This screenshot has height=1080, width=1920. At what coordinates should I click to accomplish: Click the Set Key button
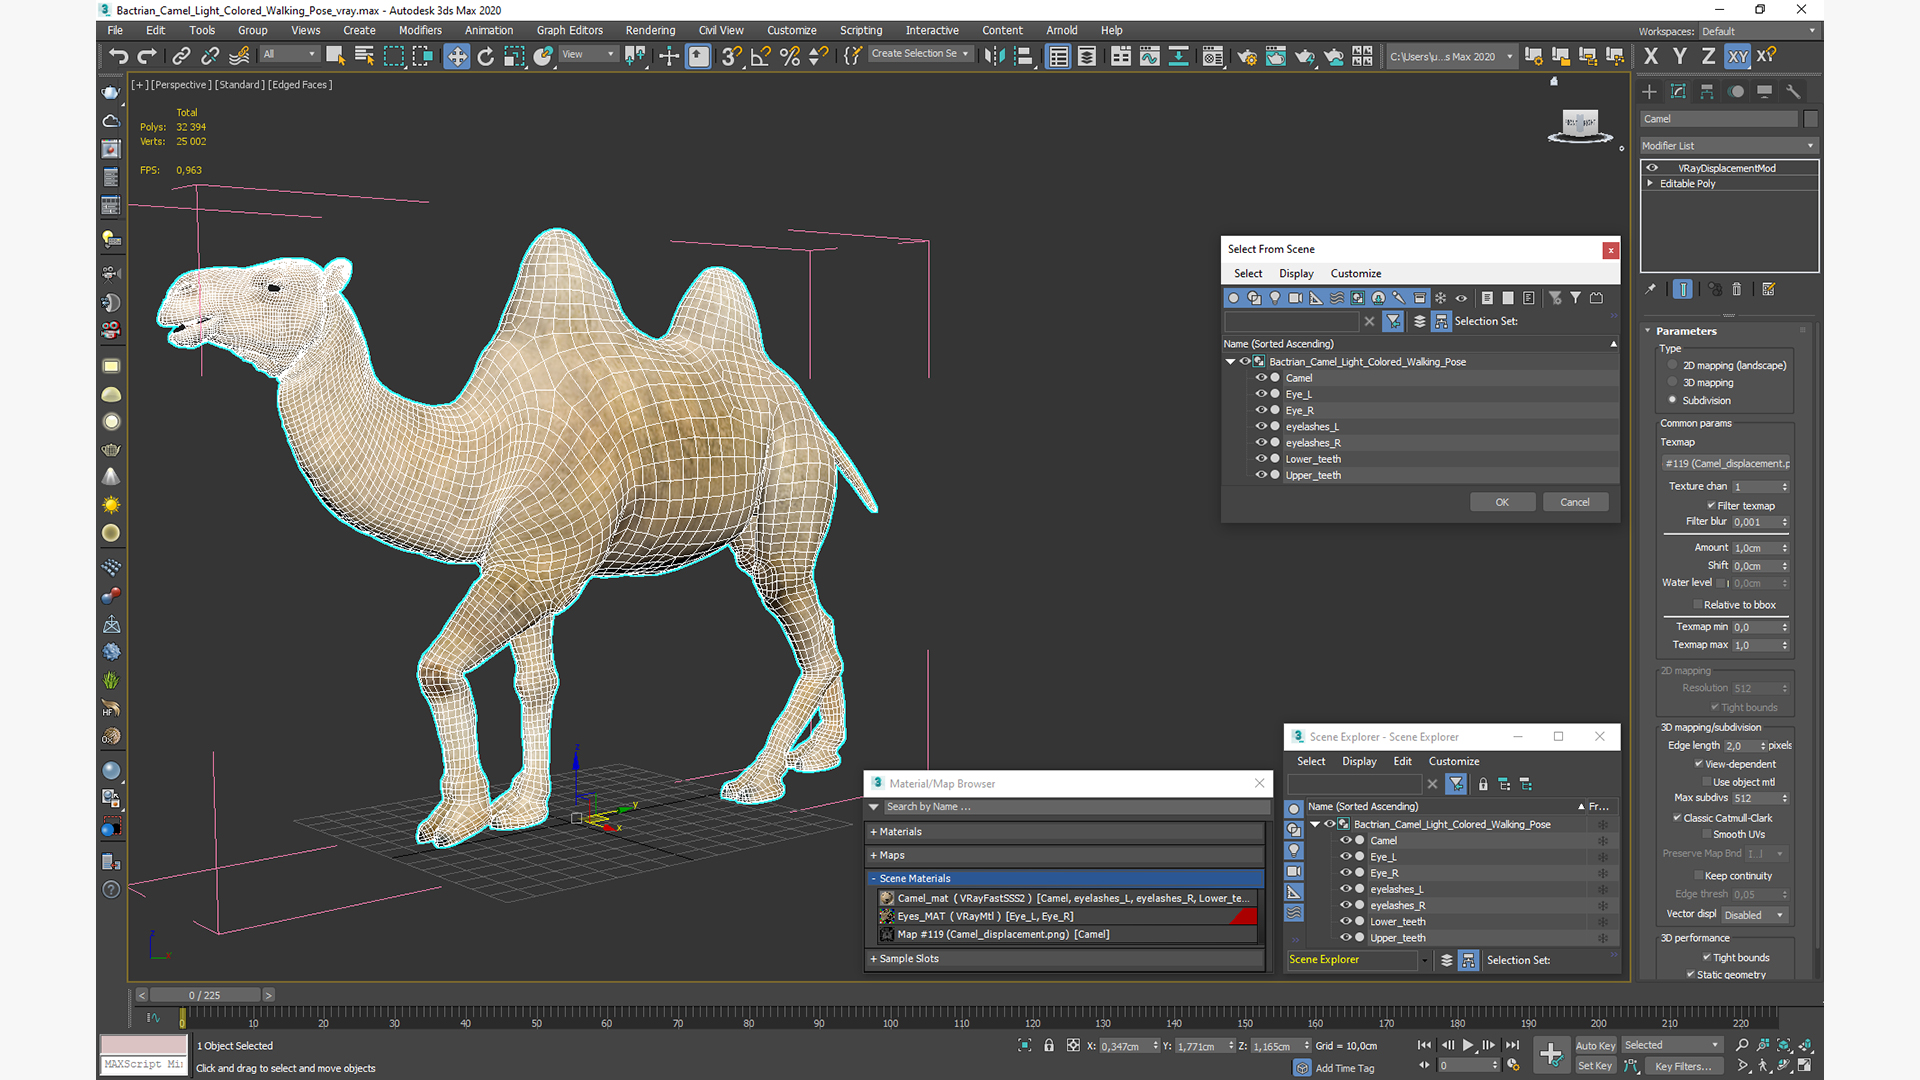[x=1595, y=1065]
